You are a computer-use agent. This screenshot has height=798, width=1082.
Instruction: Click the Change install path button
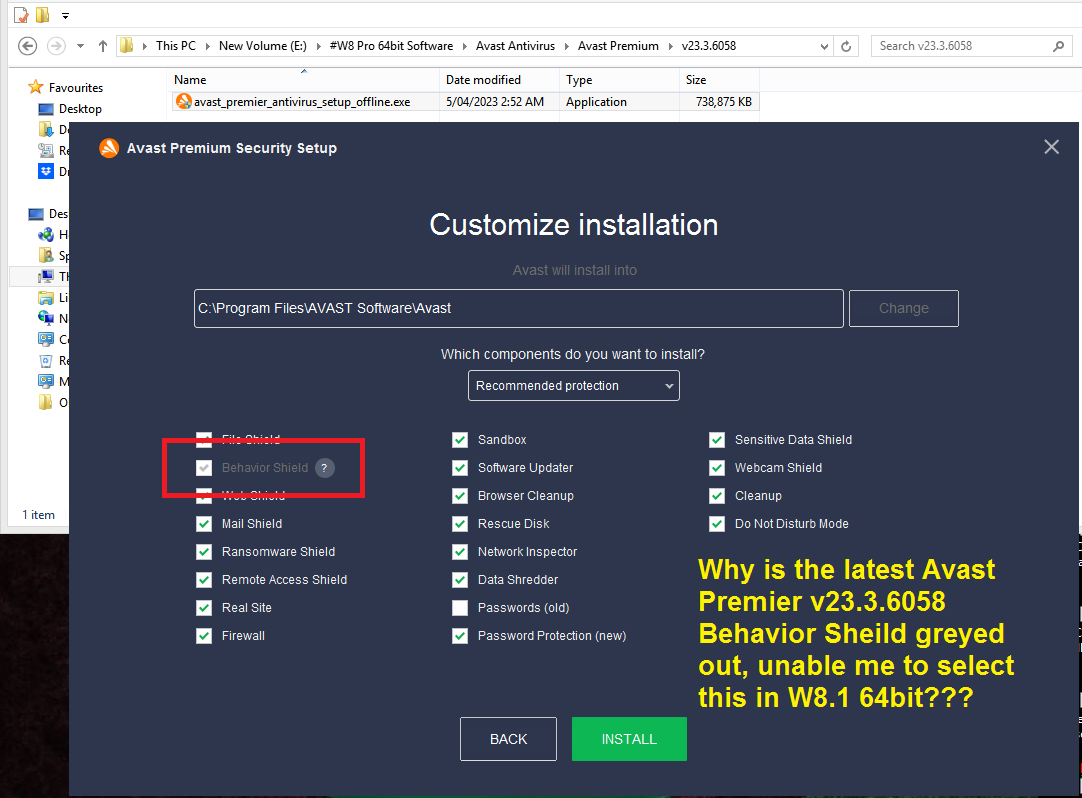click(904, 309)
